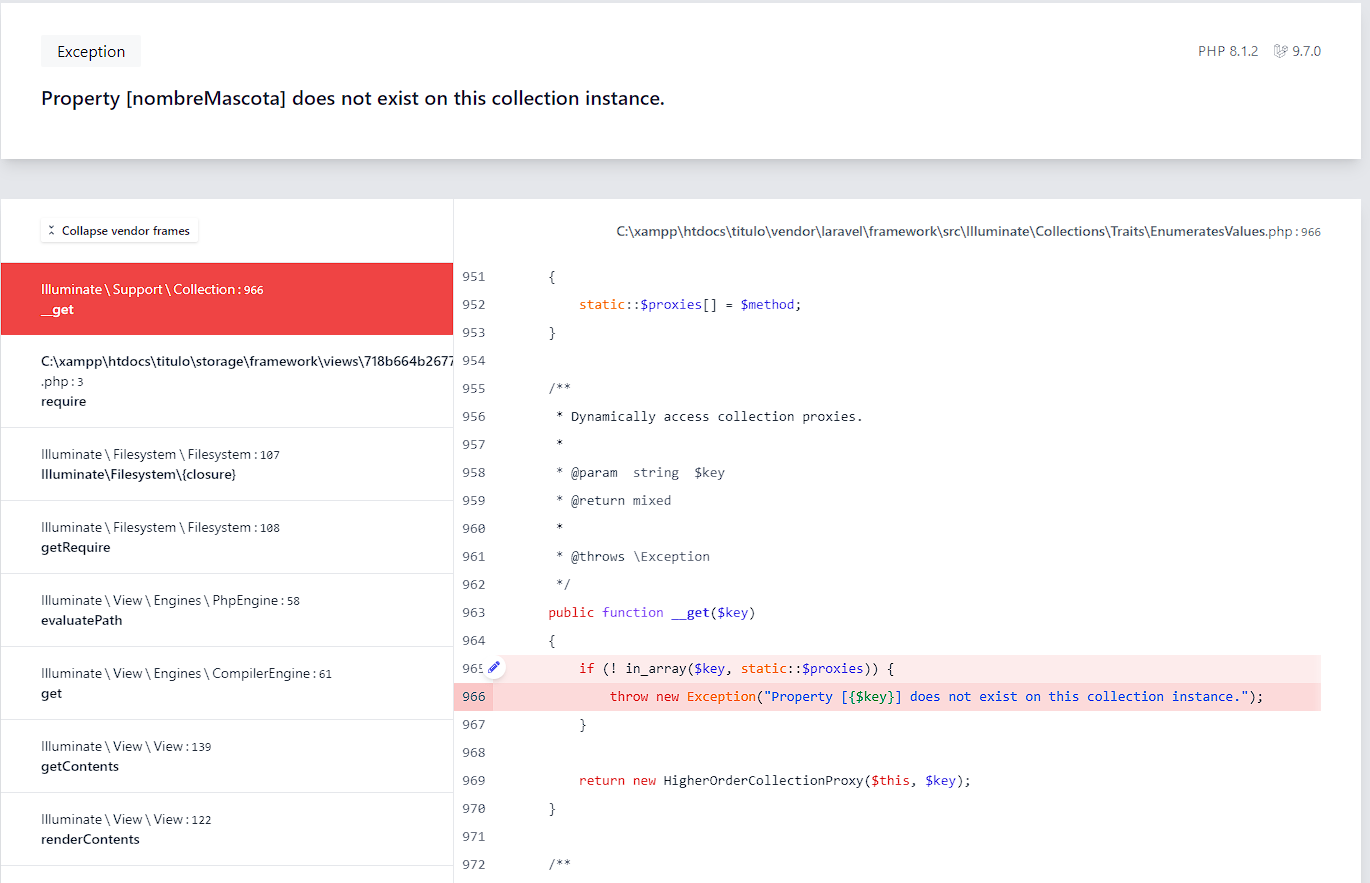Click line 965 in_array condition code

[736, 668]
